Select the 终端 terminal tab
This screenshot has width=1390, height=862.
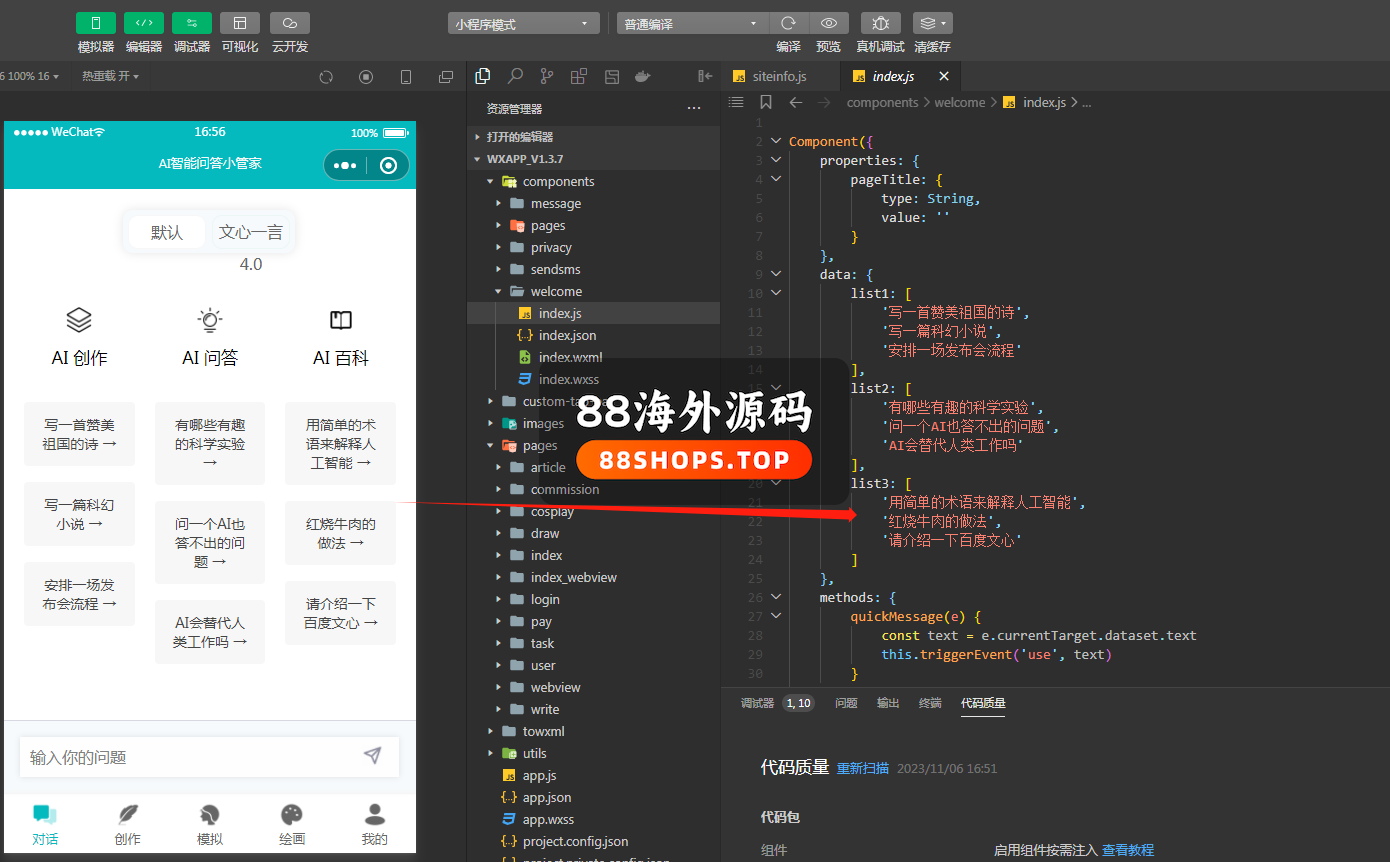[930, 703]
